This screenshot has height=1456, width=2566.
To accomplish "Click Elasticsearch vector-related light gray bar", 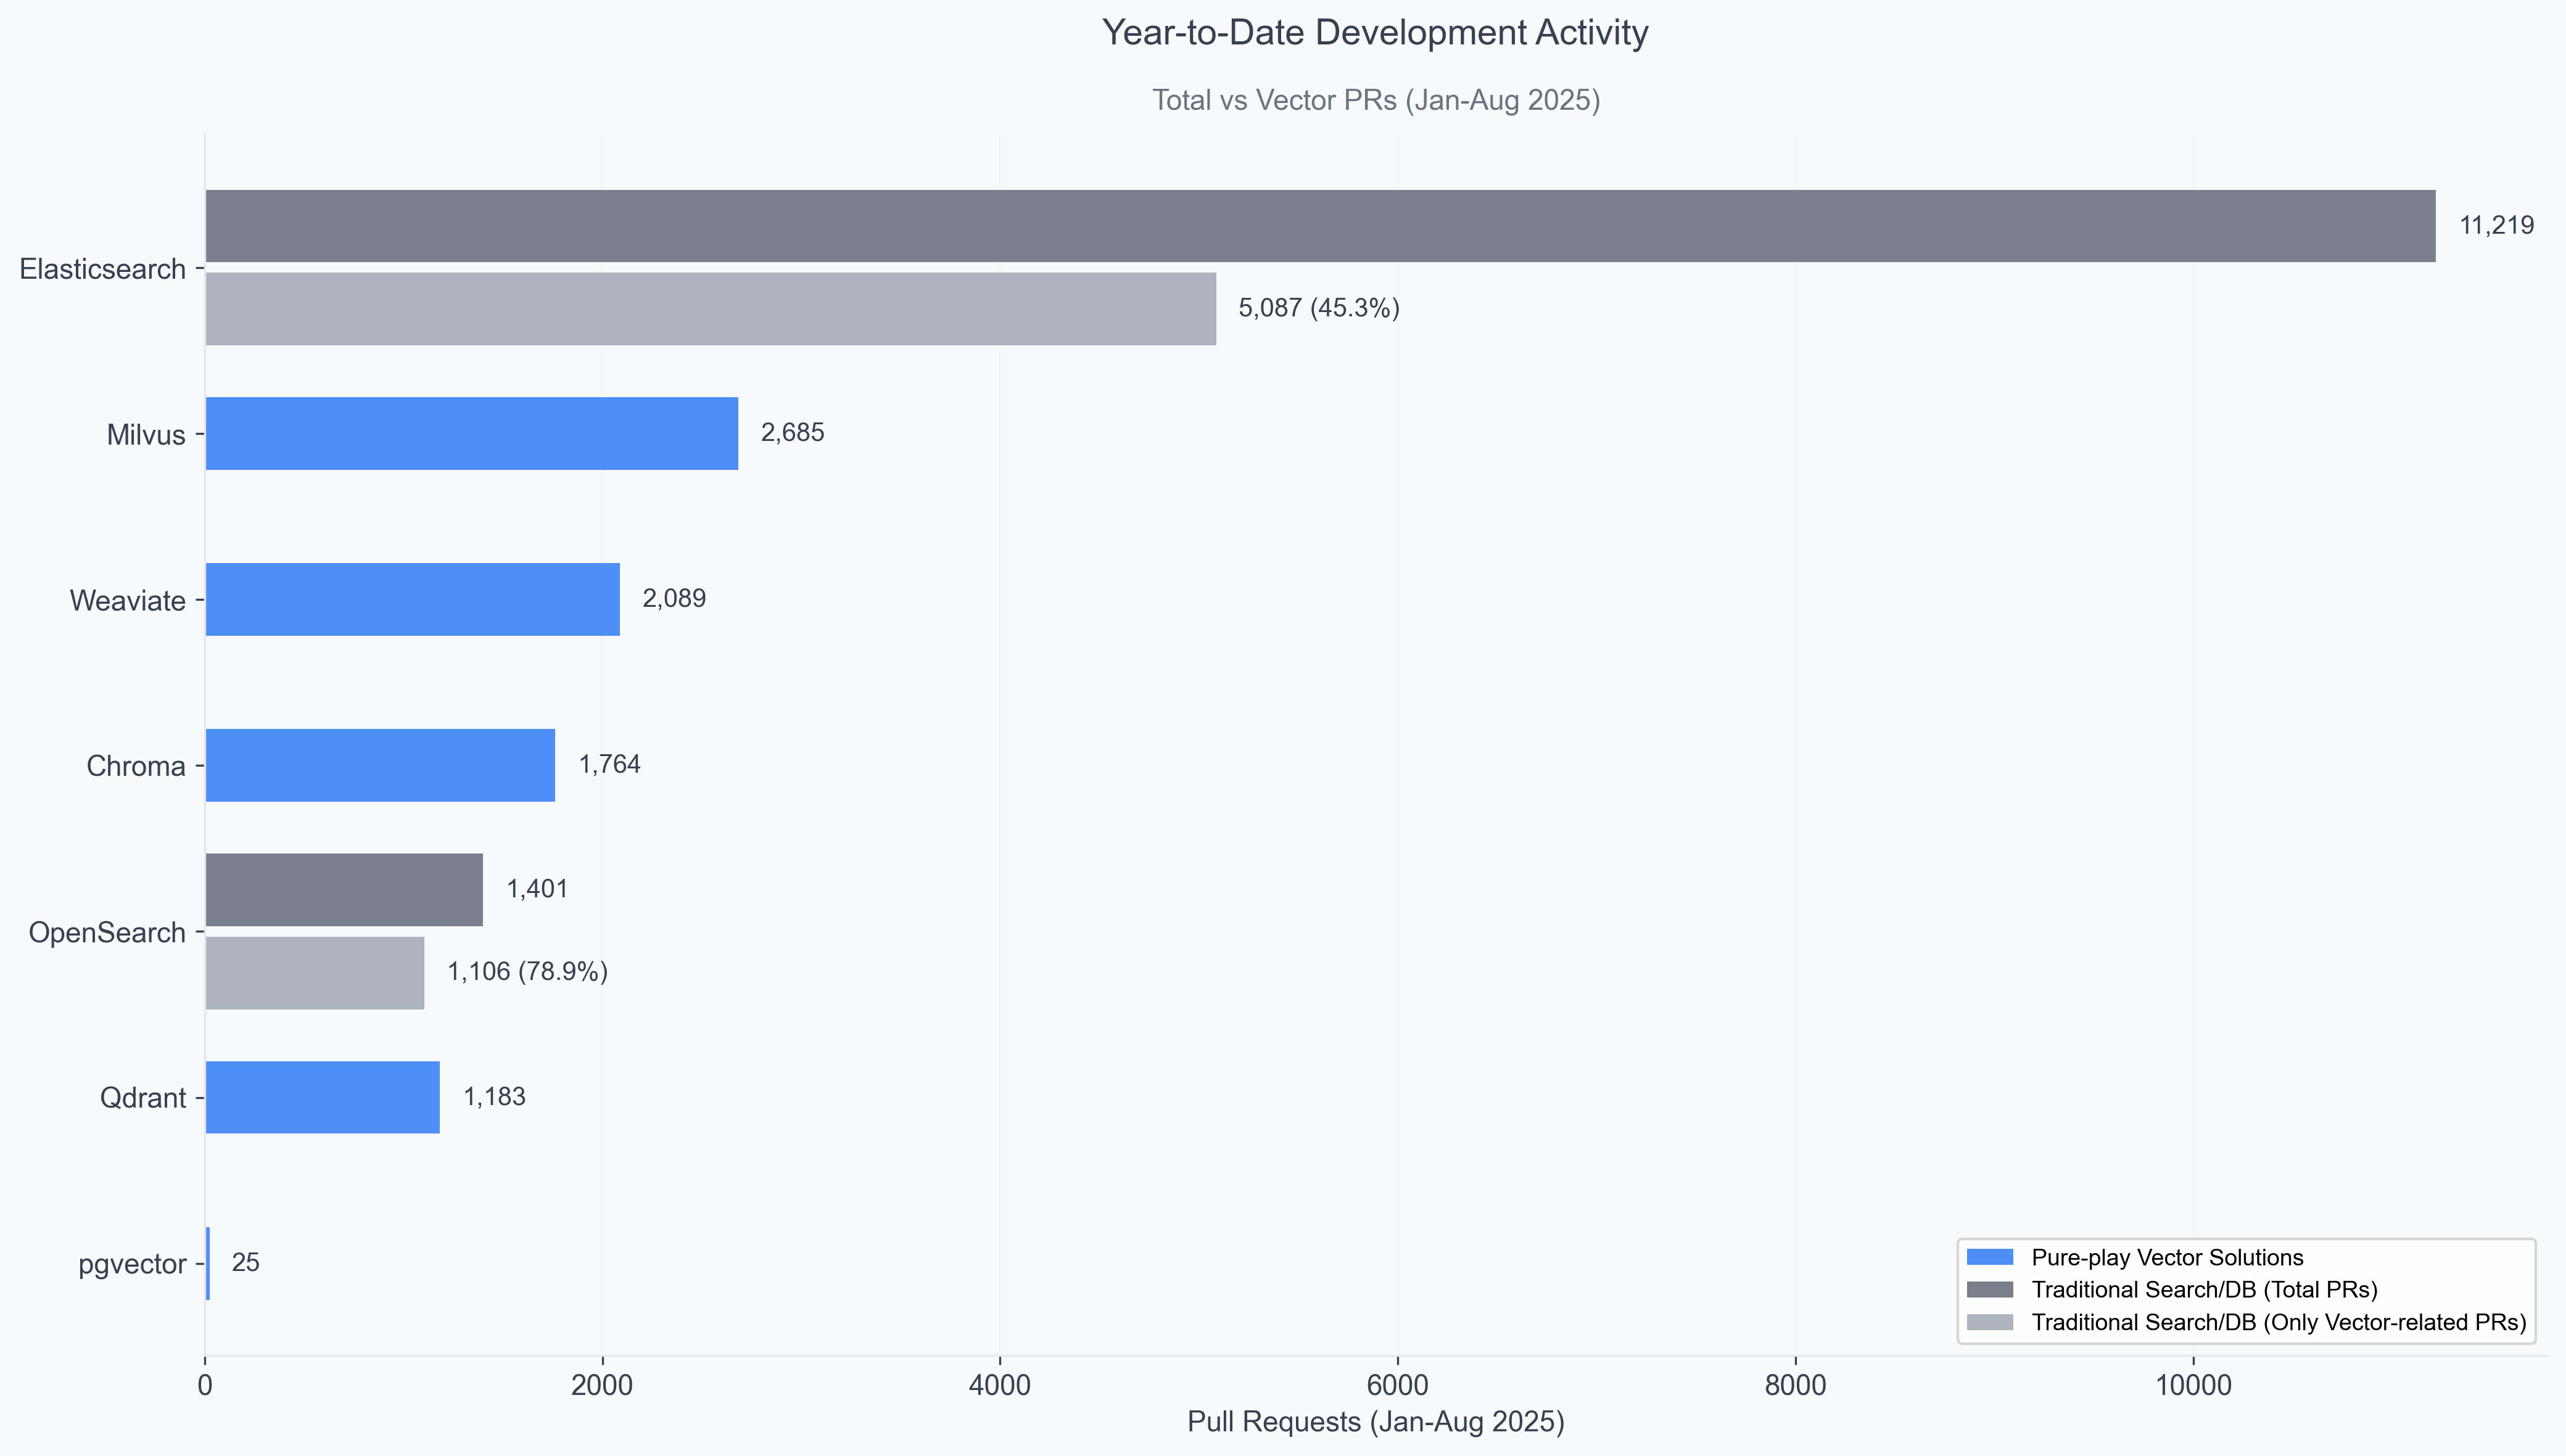I will point(710,309).
